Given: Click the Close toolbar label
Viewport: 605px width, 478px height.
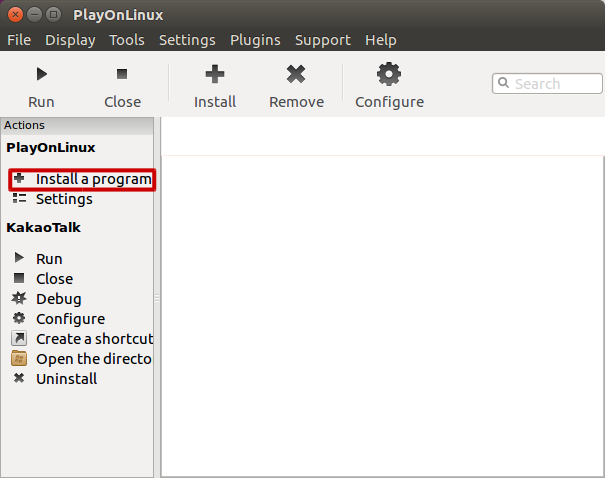Looking at the screenshot, I should coord(122,102).
